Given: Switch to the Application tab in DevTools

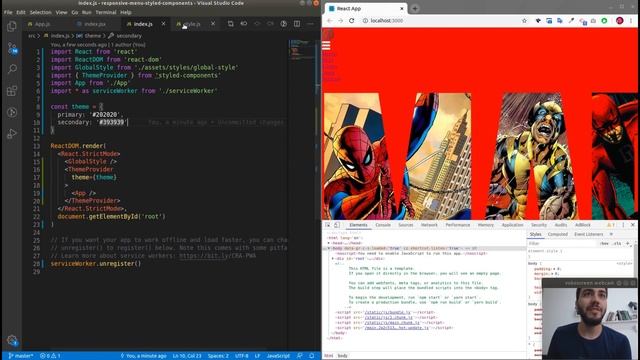Looking at the screenshot, I should pos(512,225).
